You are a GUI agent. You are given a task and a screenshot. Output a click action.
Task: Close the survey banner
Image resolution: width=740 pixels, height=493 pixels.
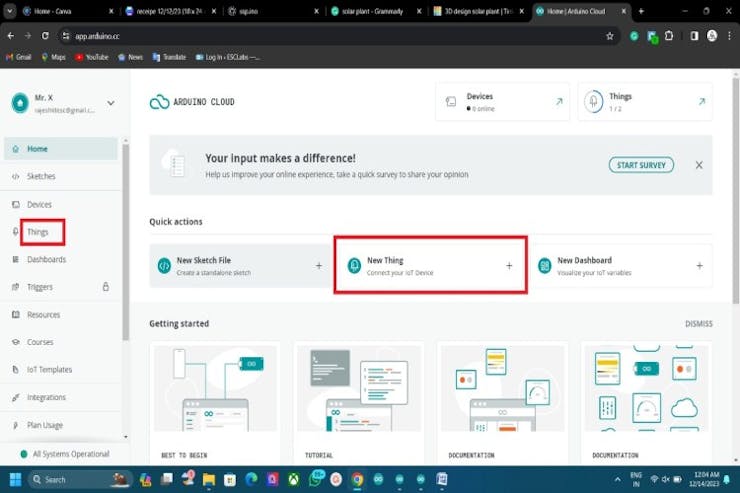pyautogui.click(x=699, y=165)
